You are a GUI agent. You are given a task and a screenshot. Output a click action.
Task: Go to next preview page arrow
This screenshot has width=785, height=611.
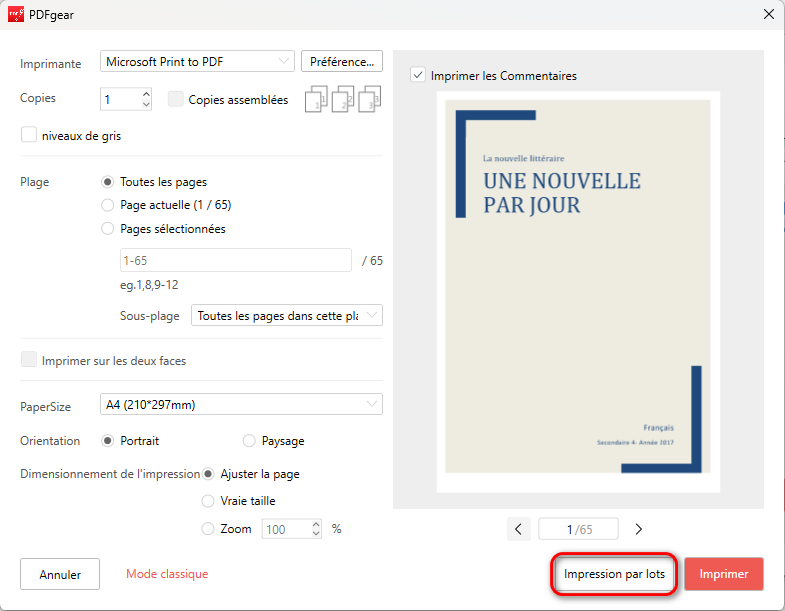638,529
